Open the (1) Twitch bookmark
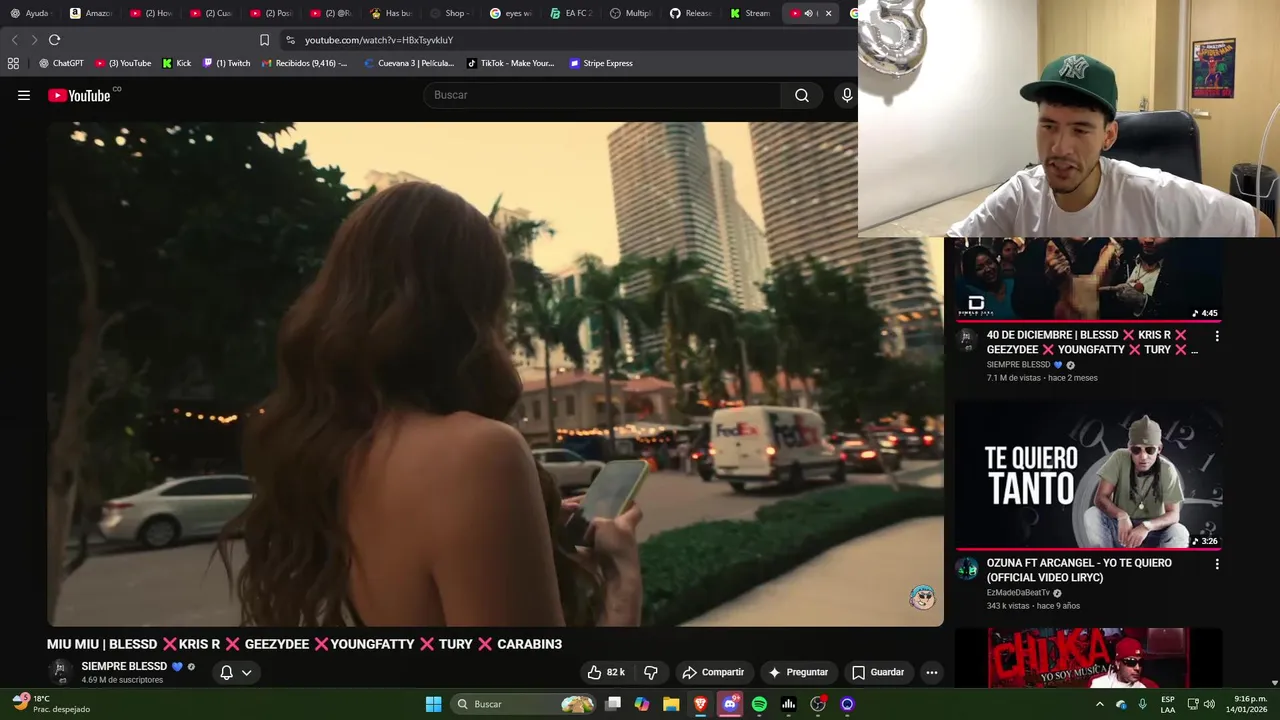This screenshot has height=720, width=1280. [227, 63]
